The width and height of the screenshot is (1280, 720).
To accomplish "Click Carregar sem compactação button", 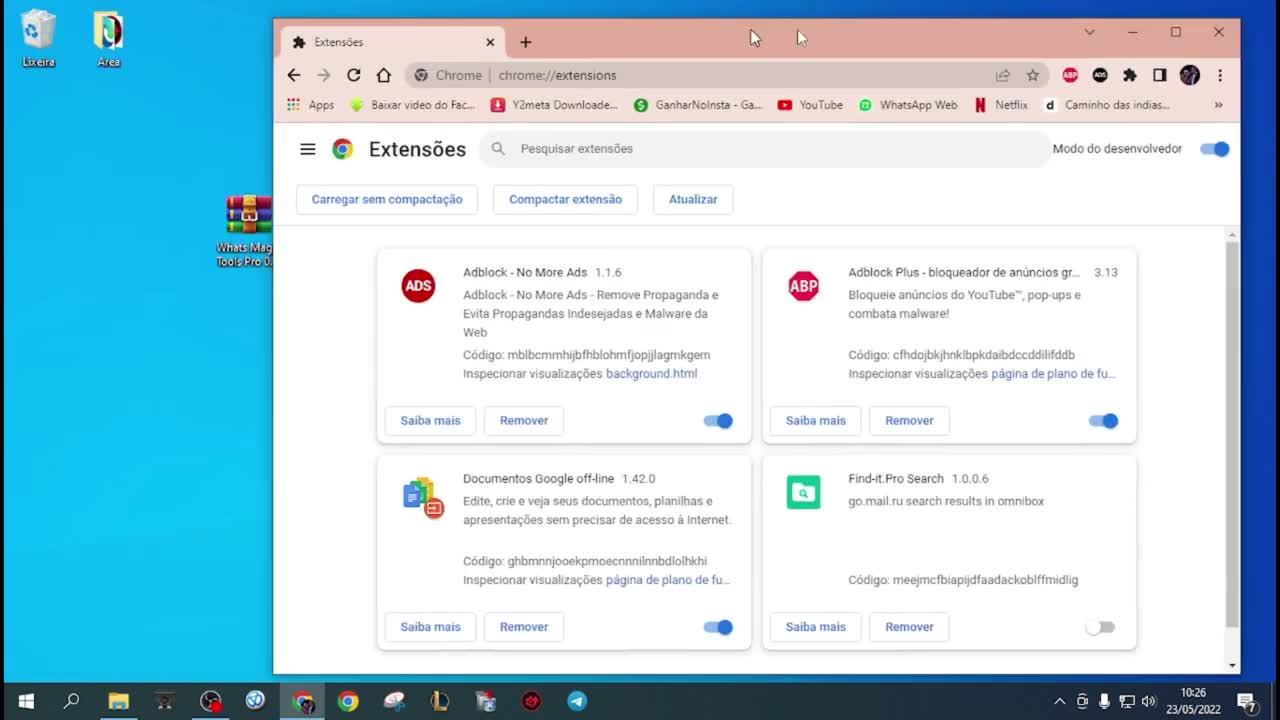I will point(387,199).
